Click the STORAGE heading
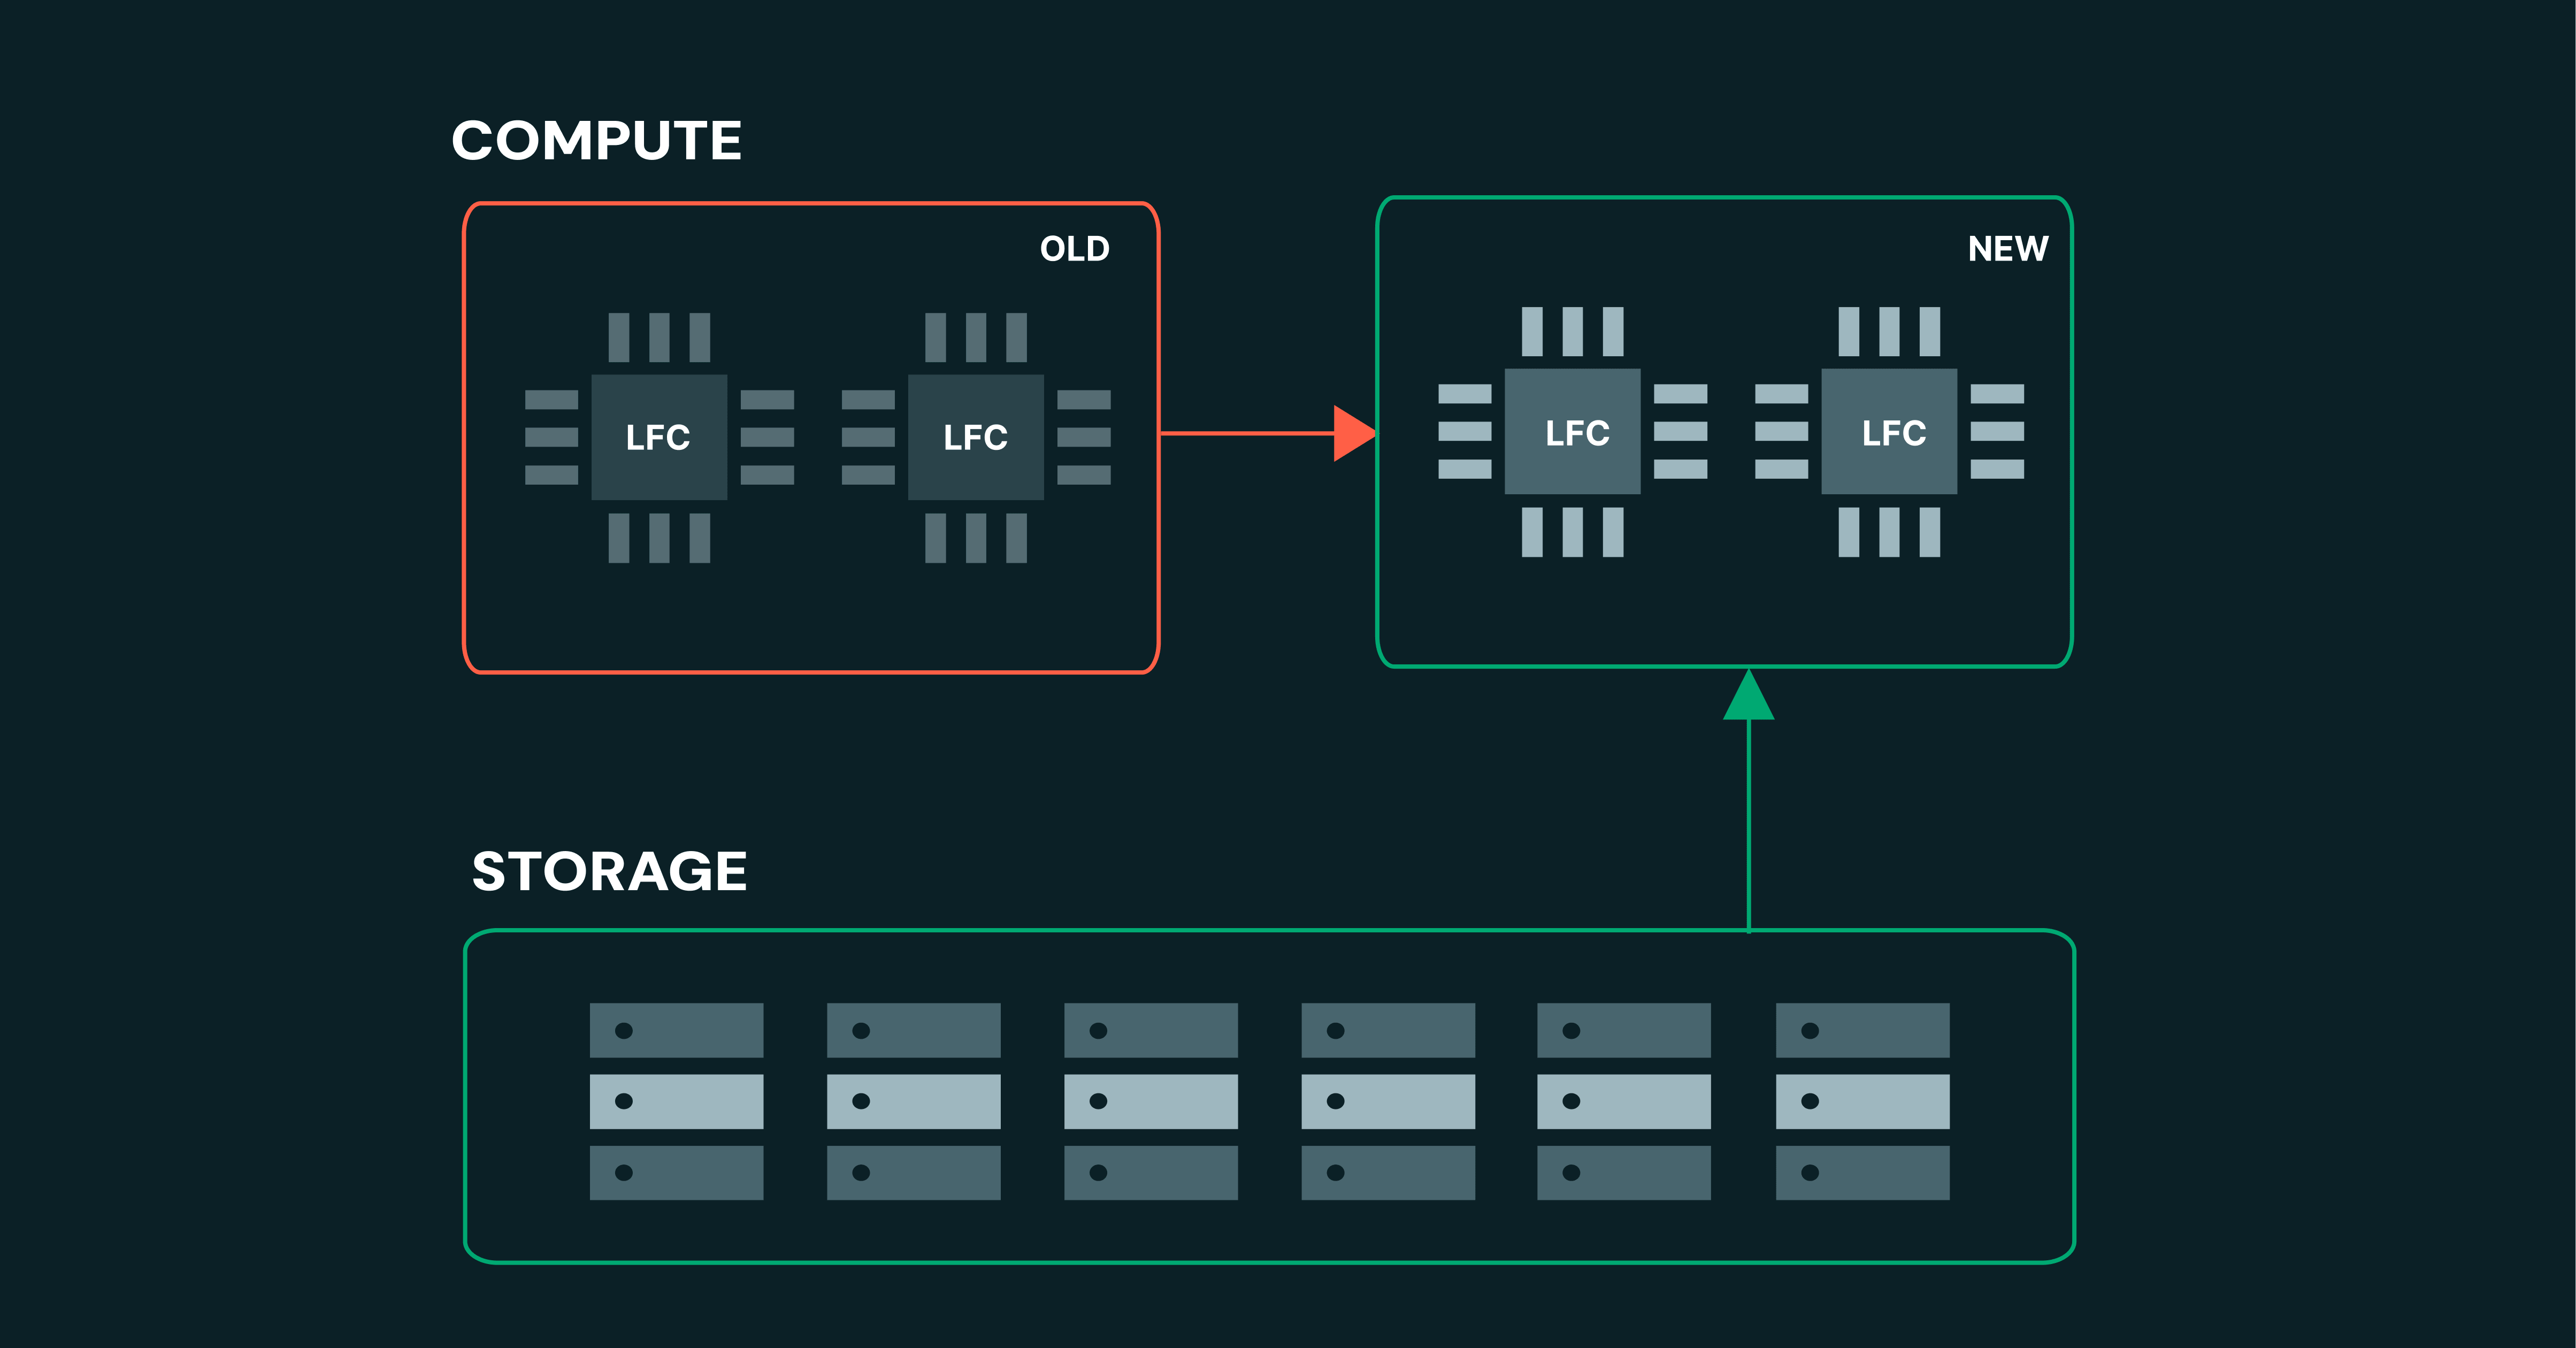The image size is (2576, 1348). (609, 871)
